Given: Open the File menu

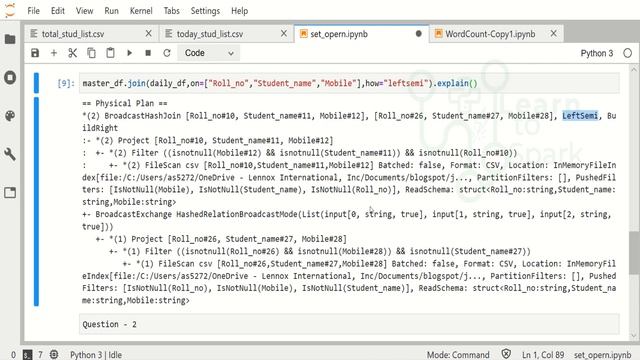Looking at the screenshot, I should tap(33, 11).
